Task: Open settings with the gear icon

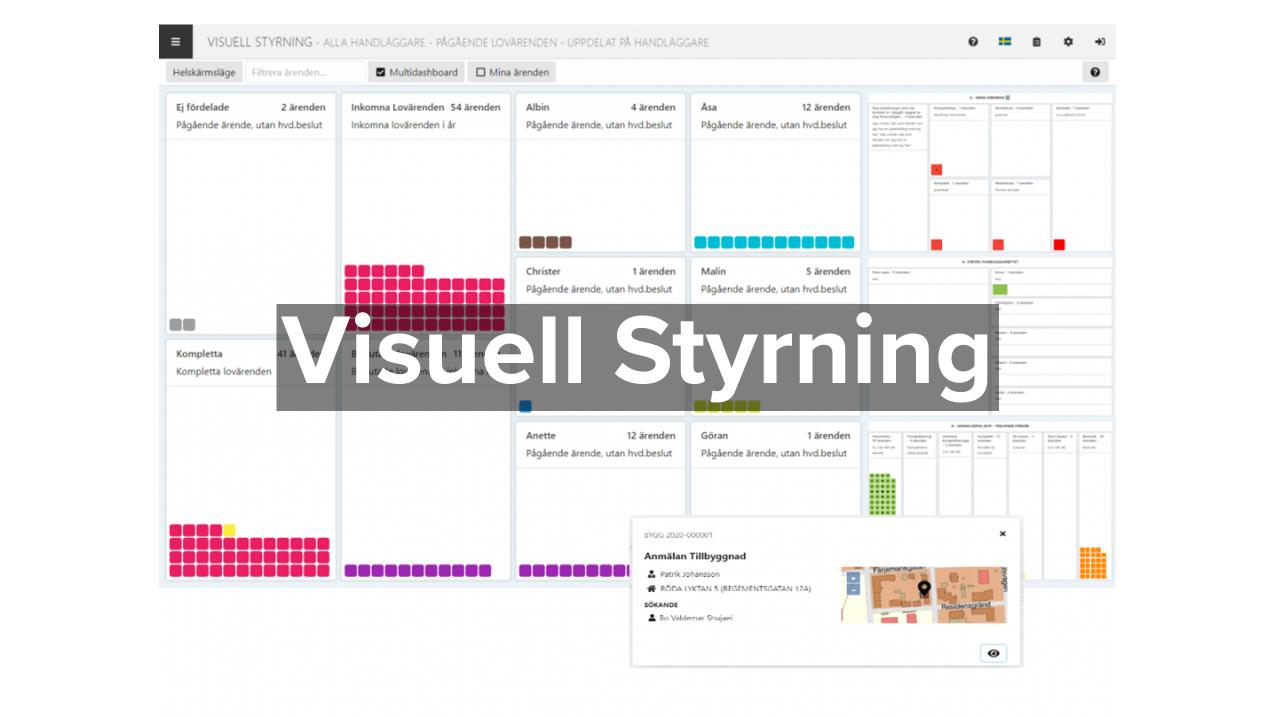Action: coord(1068,42)
